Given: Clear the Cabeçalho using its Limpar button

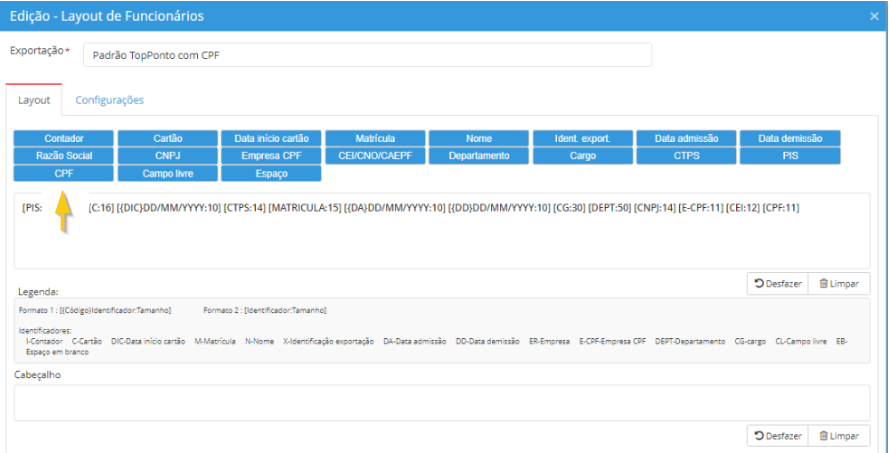Looking at the screenshot, I should pos(838,436).
